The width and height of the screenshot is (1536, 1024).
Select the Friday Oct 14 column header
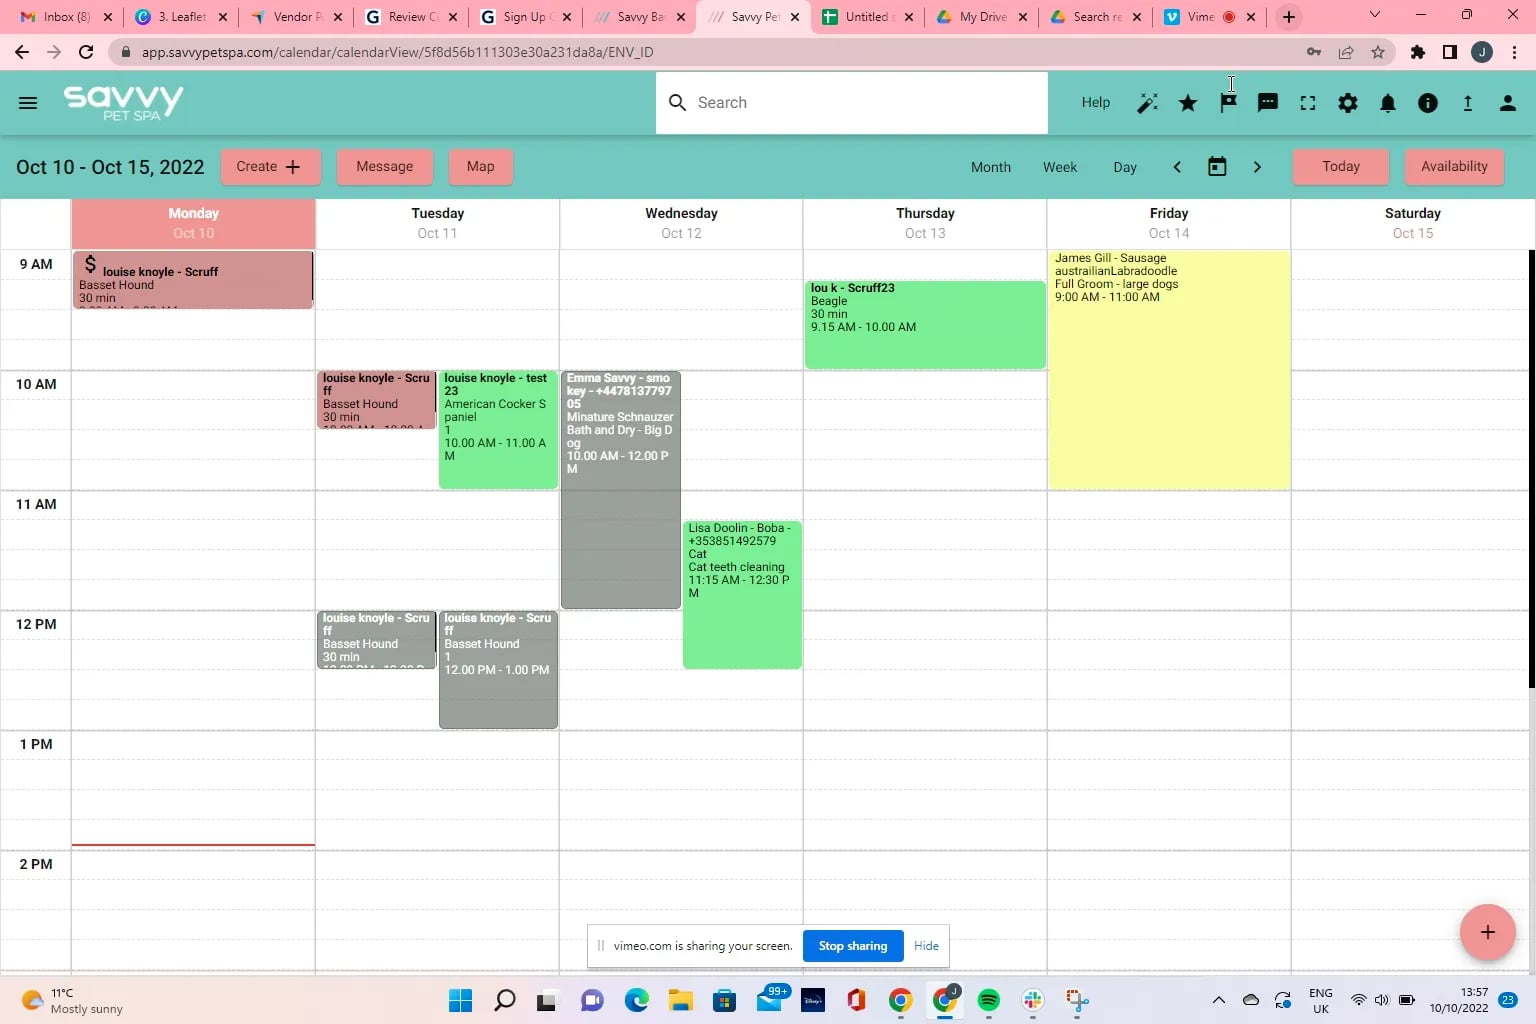(x=1169, y=223)
